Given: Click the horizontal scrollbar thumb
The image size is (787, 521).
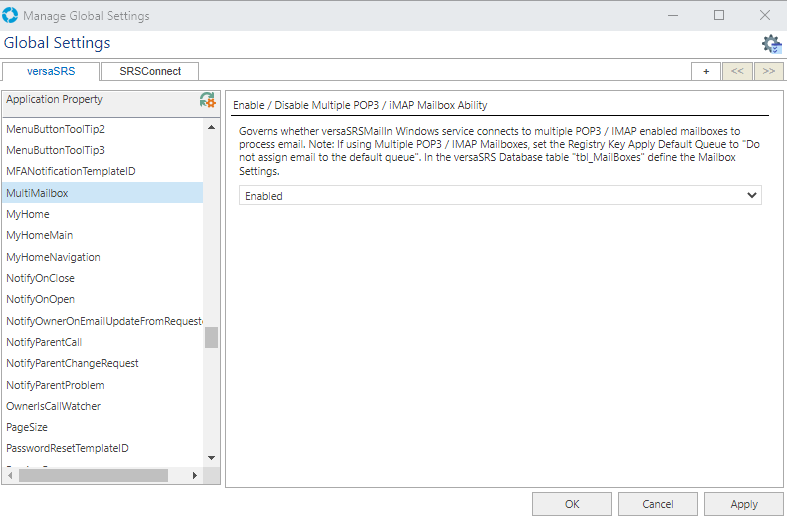Looking at the screenshot, I should (93, 475).
